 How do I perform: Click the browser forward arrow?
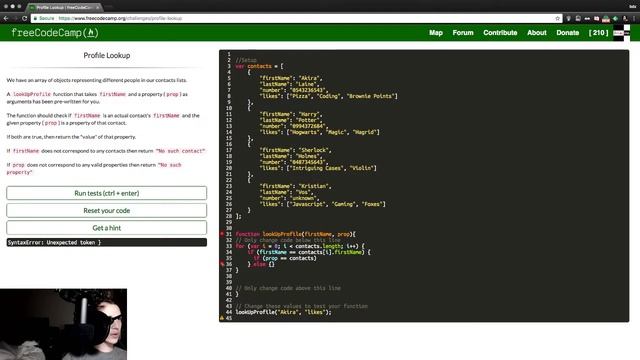coord(15,18)
